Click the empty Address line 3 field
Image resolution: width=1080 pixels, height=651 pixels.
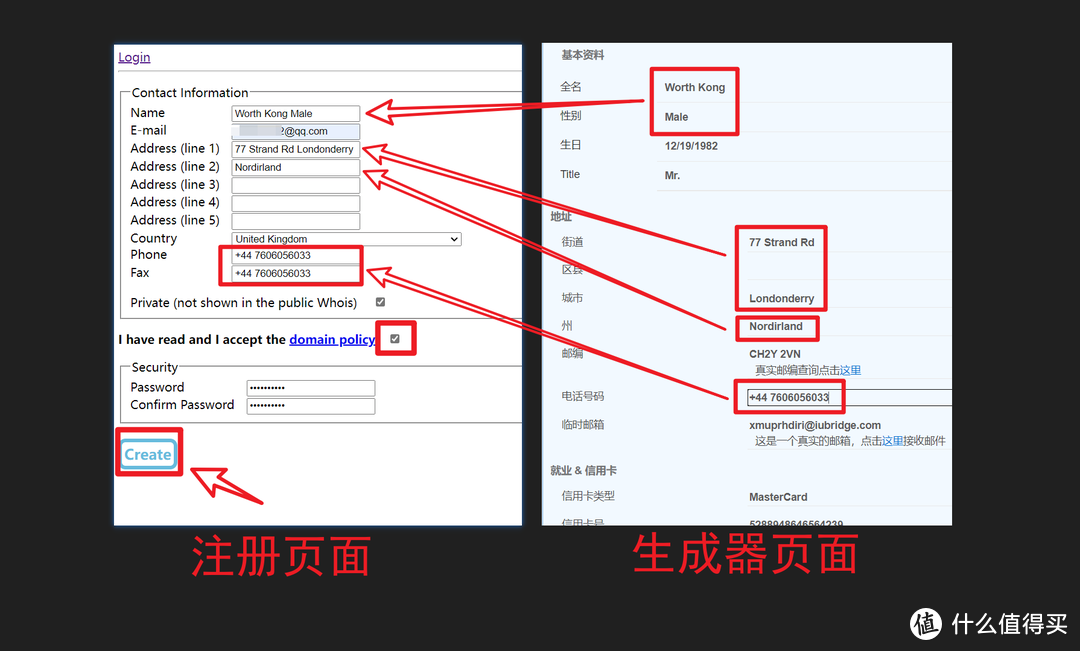[295, 185]
